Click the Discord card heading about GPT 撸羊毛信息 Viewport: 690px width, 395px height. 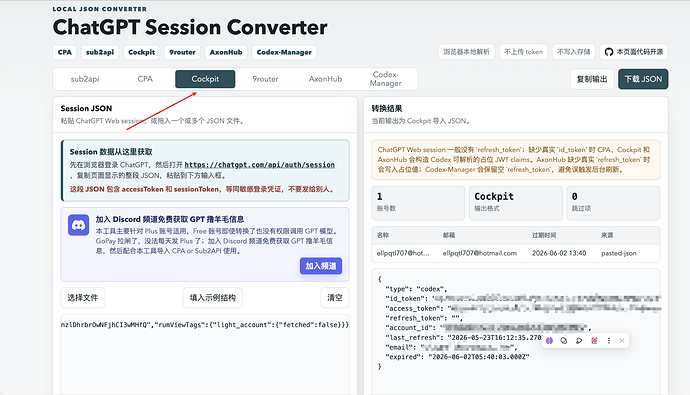click(170, 219)
